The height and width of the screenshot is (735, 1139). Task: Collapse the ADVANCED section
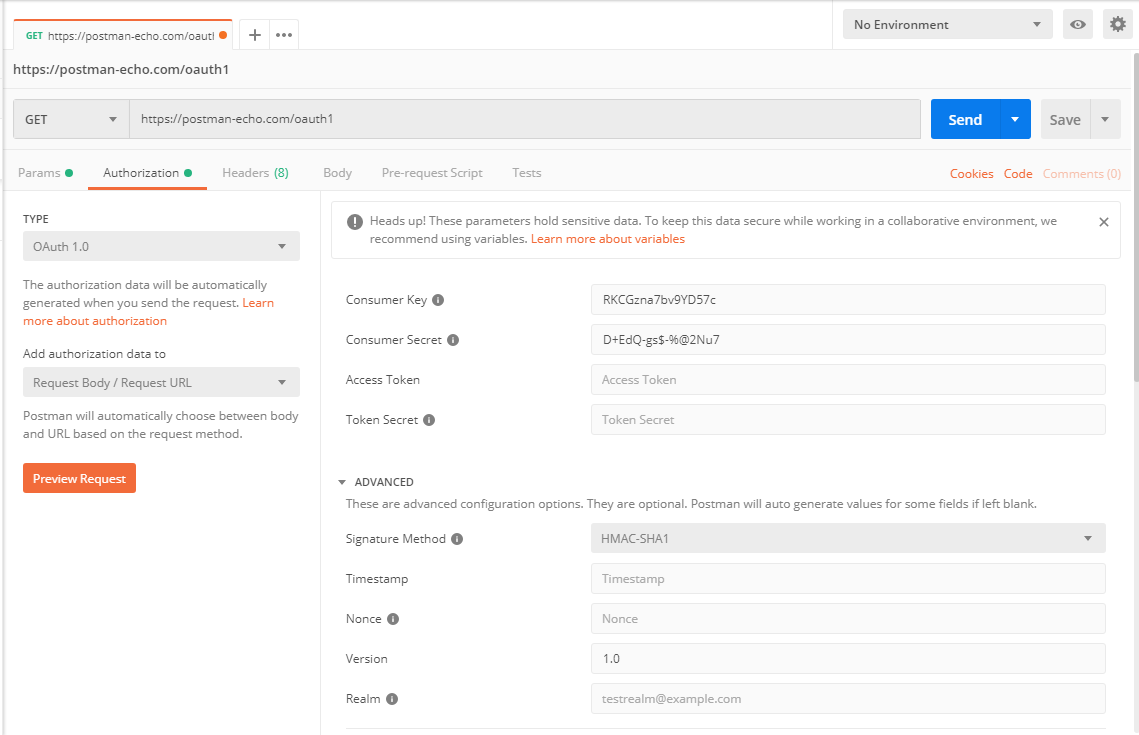pos(342,482)
